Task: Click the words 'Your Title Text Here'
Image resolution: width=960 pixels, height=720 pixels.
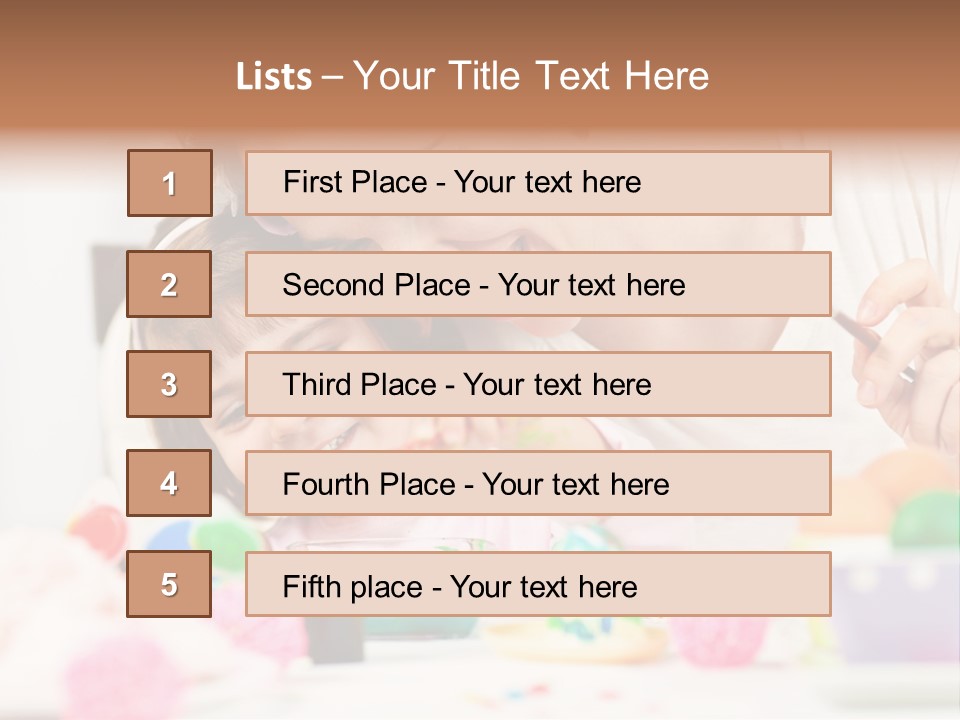Action: pyautogui.click(x=531, y=76)
